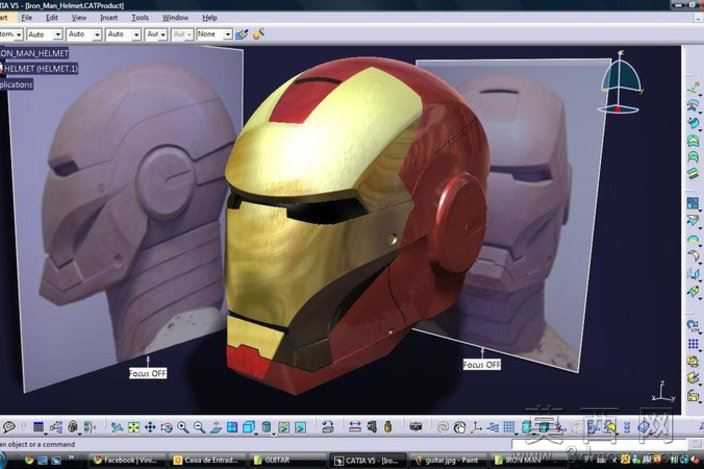Click the Measure Between icon

tap(355, 426)
